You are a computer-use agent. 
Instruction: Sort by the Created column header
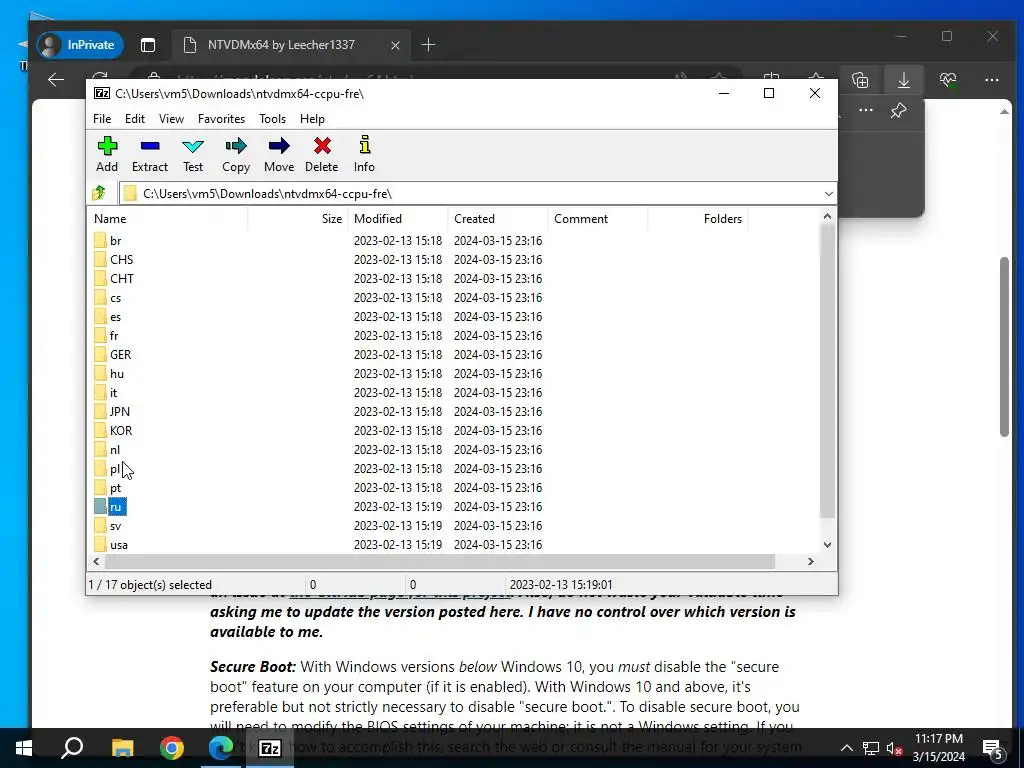(x=498, y=219)
